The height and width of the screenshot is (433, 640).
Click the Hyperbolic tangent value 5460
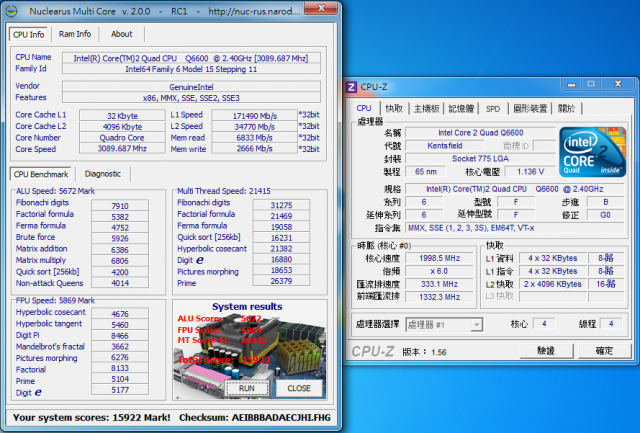point(120,325)
